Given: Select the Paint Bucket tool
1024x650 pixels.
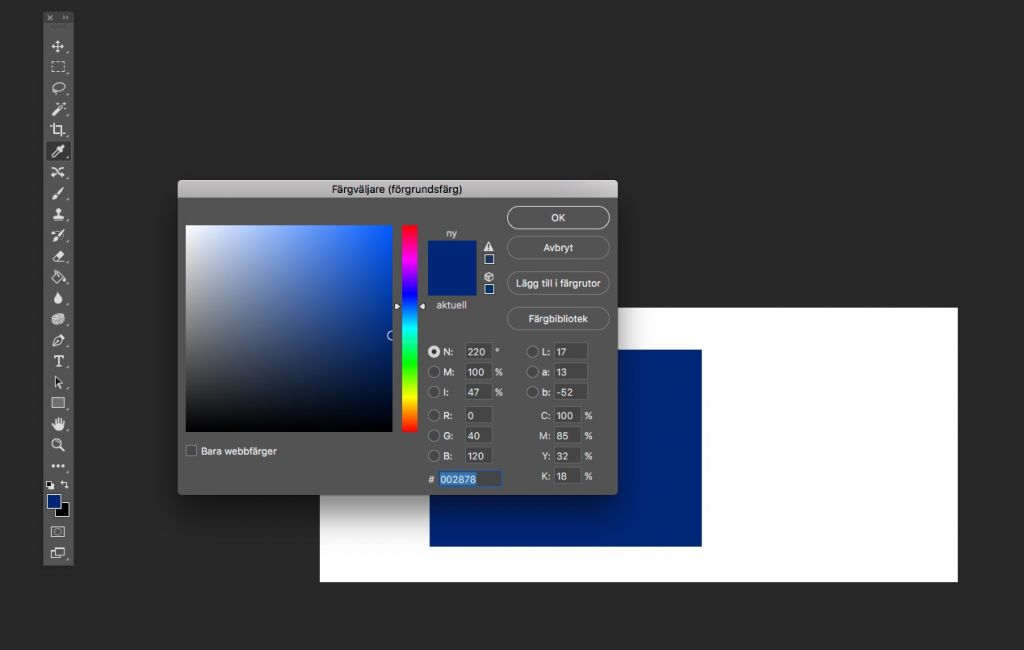Looking at the screenshot, I should point(58,277).
